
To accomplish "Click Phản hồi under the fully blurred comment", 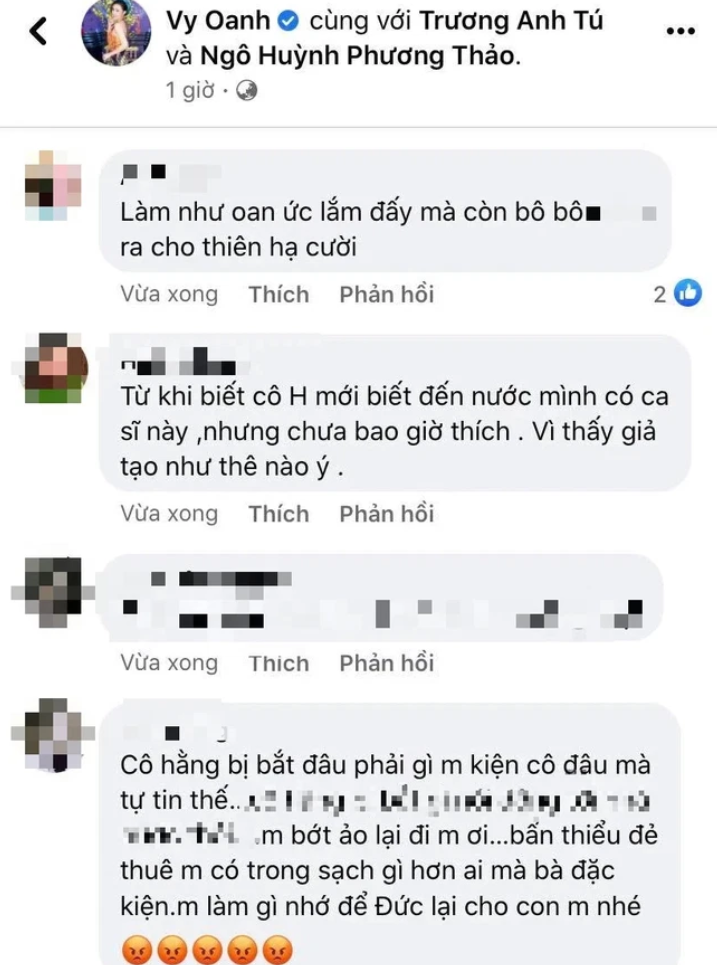I will point(387,663).
